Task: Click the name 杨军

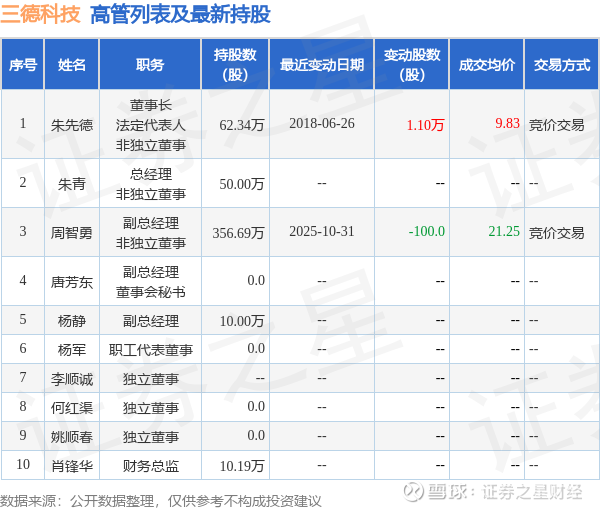Action: coord(72,350)
